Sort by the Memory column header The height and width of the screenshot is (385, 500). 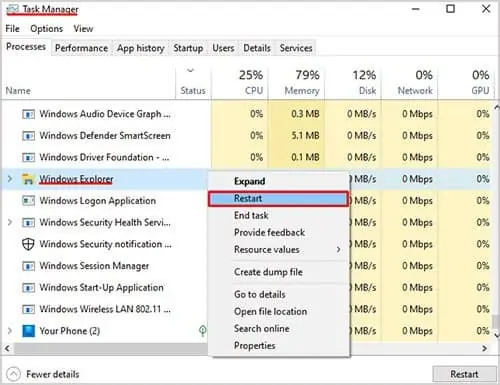point(296,83)
